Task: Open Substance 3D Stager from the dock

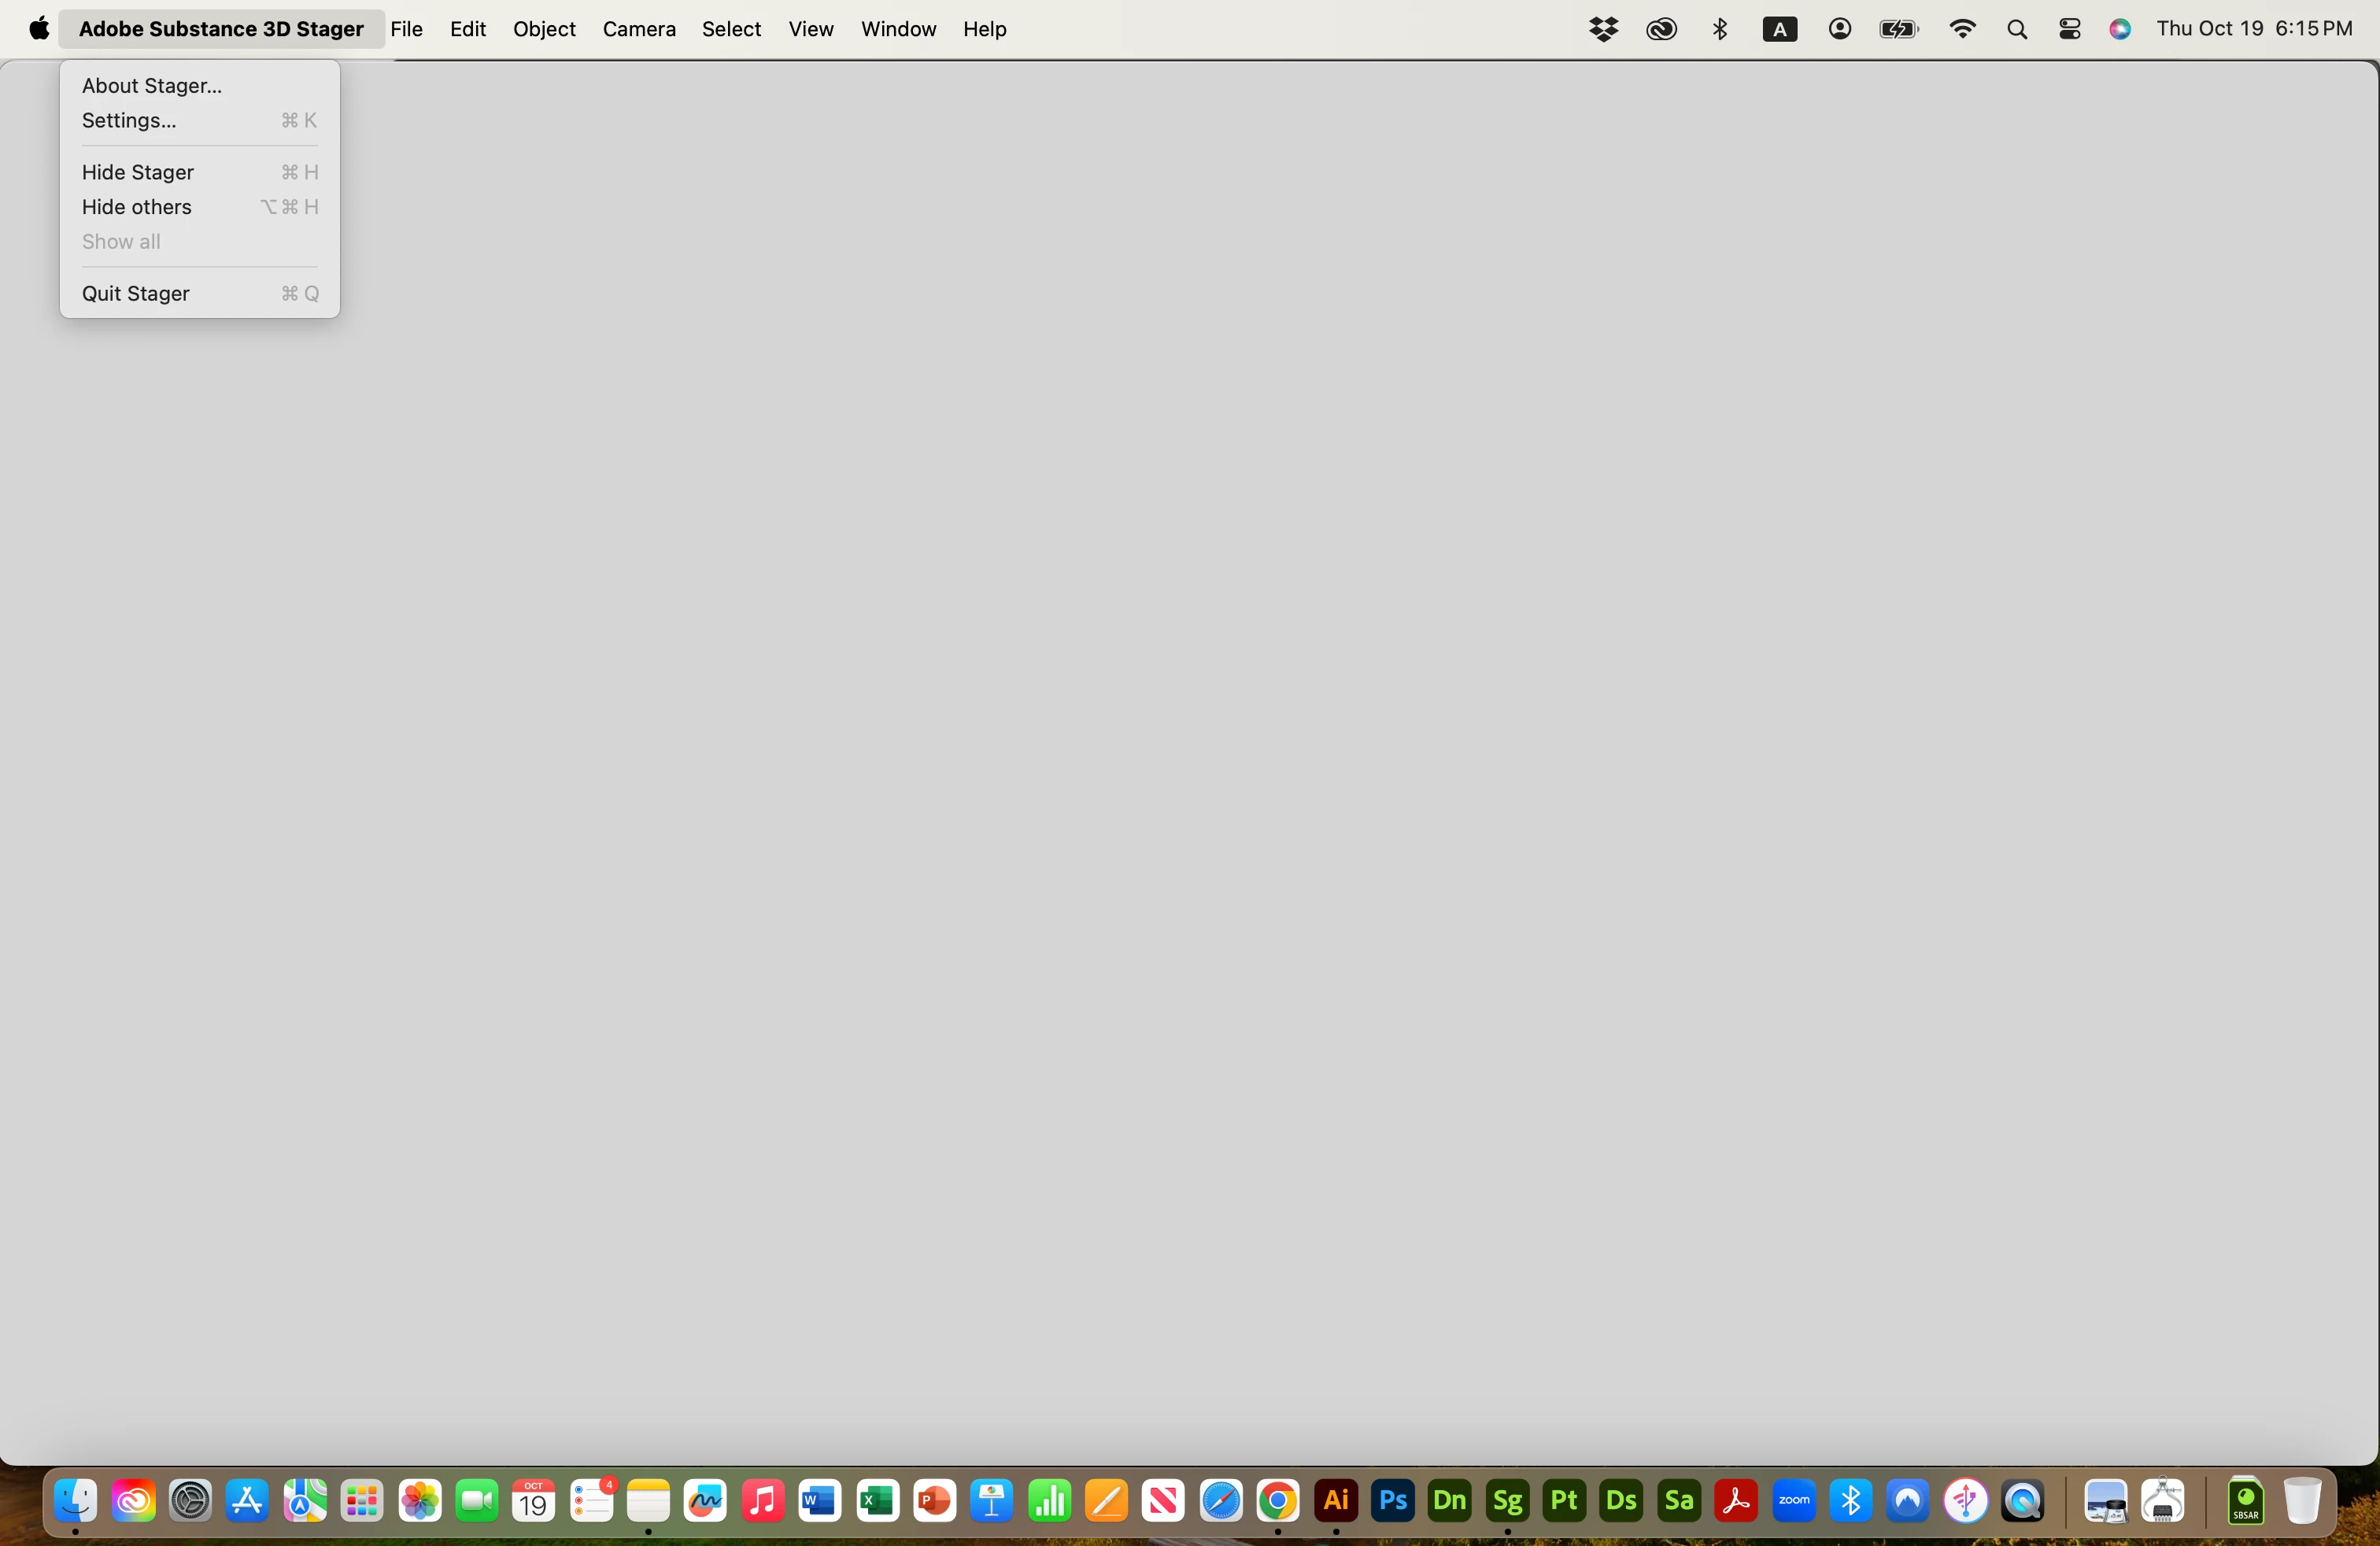Action: coord(1507,1501)
